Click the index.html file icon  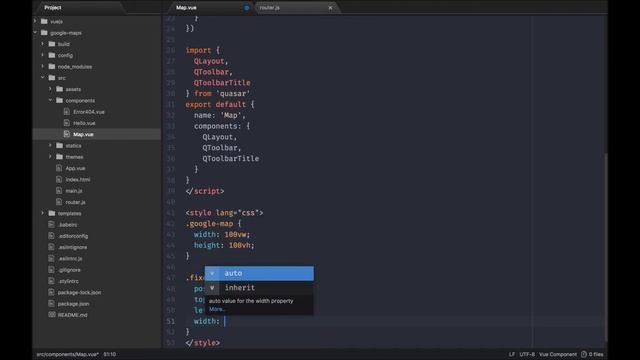pos(59,179)
